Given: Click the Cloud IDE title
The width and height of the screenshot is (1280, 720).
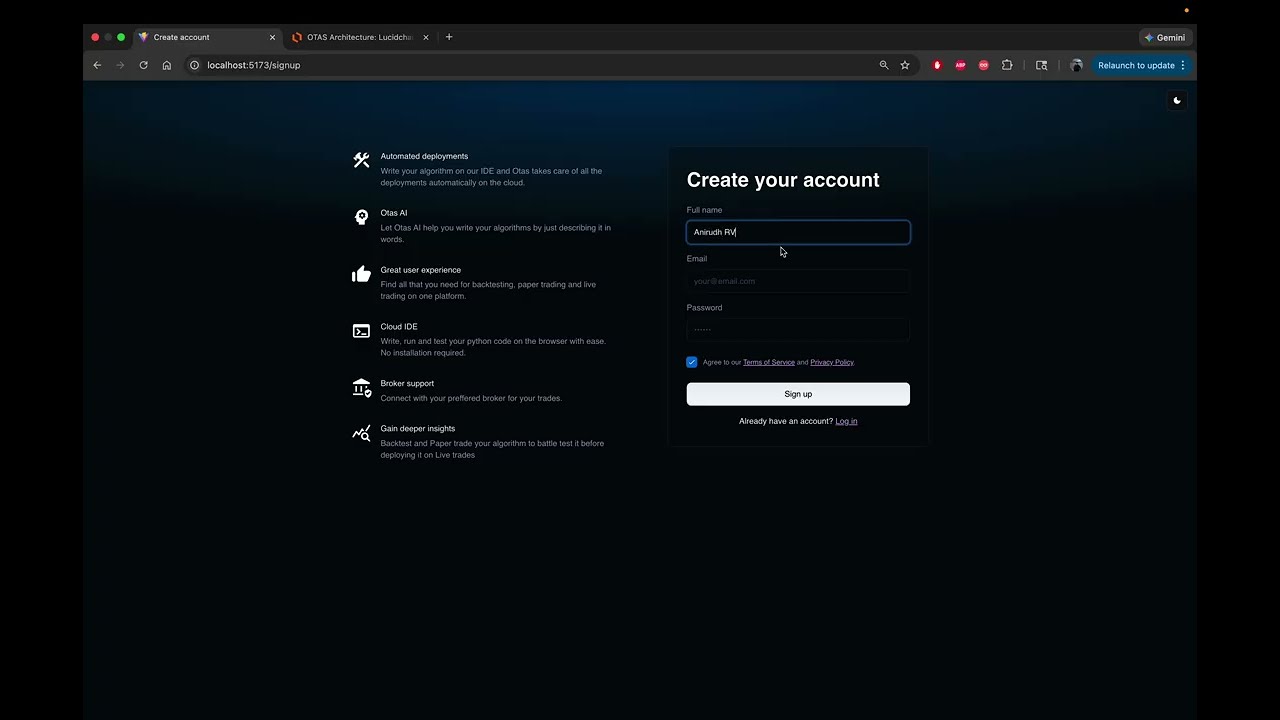Looking at the screenshot, I should [399, 327].
